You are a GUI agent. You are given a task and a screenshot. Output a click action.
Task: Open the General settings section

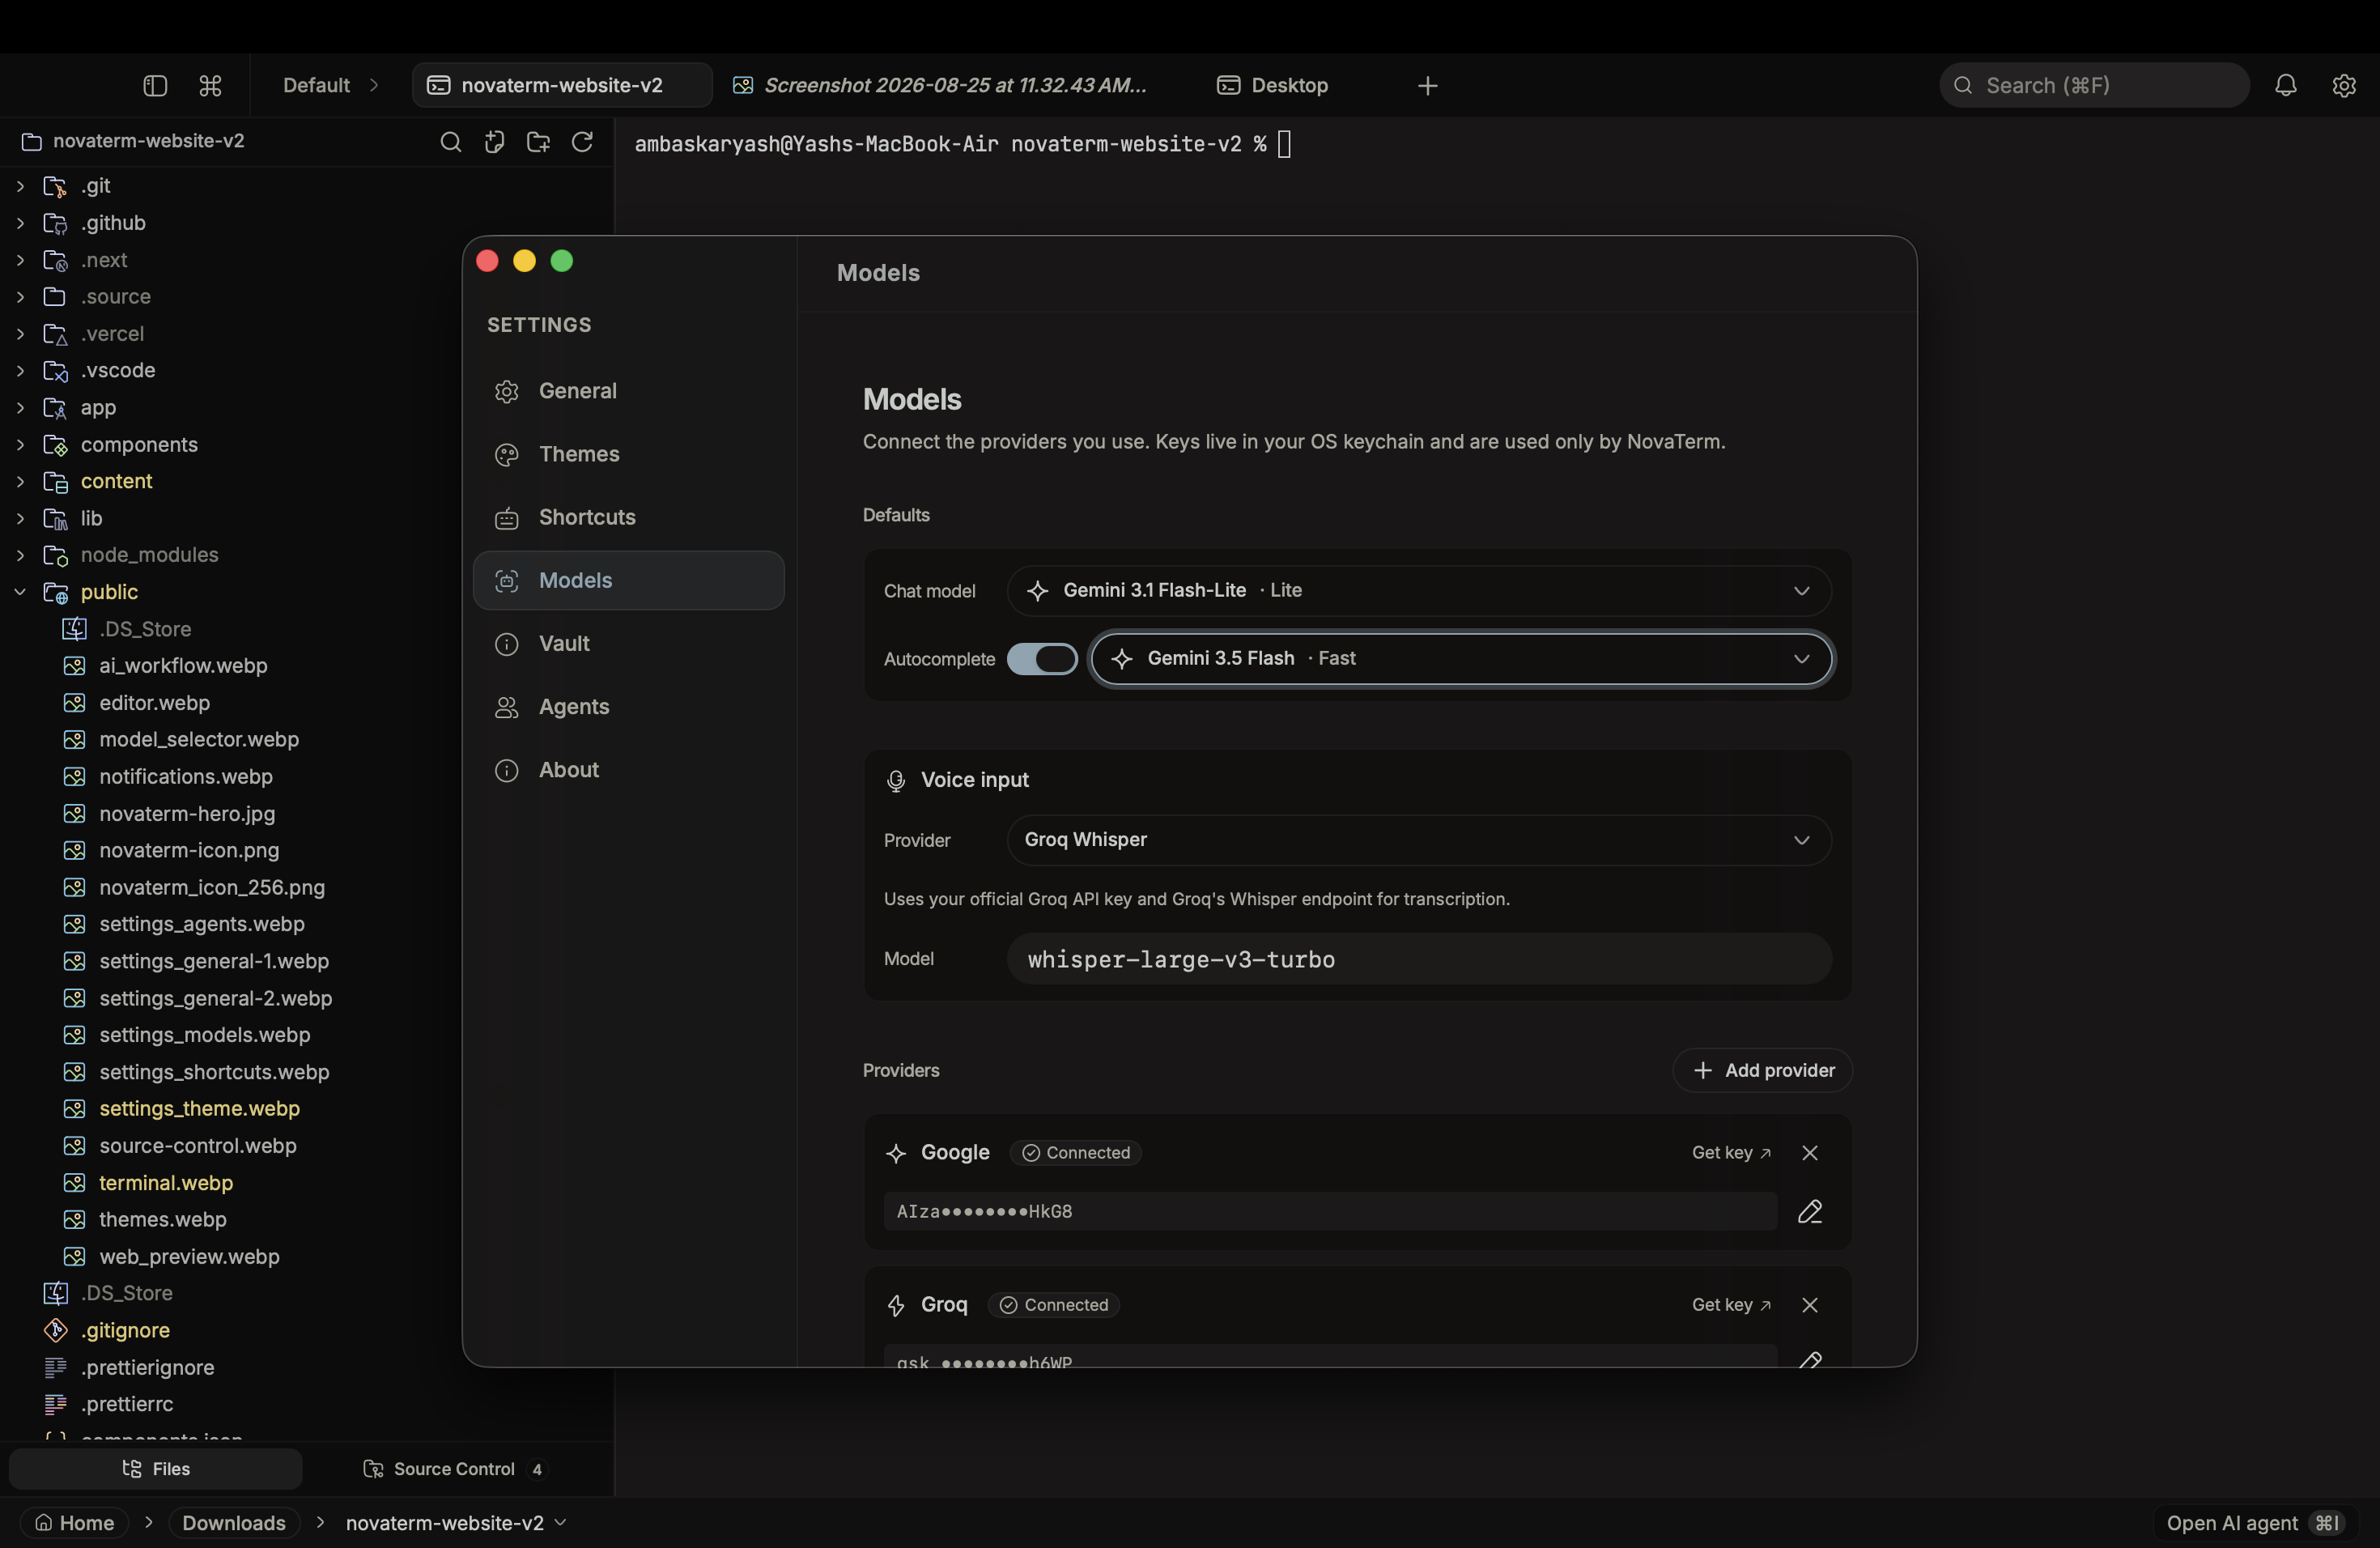coord(629,391)
